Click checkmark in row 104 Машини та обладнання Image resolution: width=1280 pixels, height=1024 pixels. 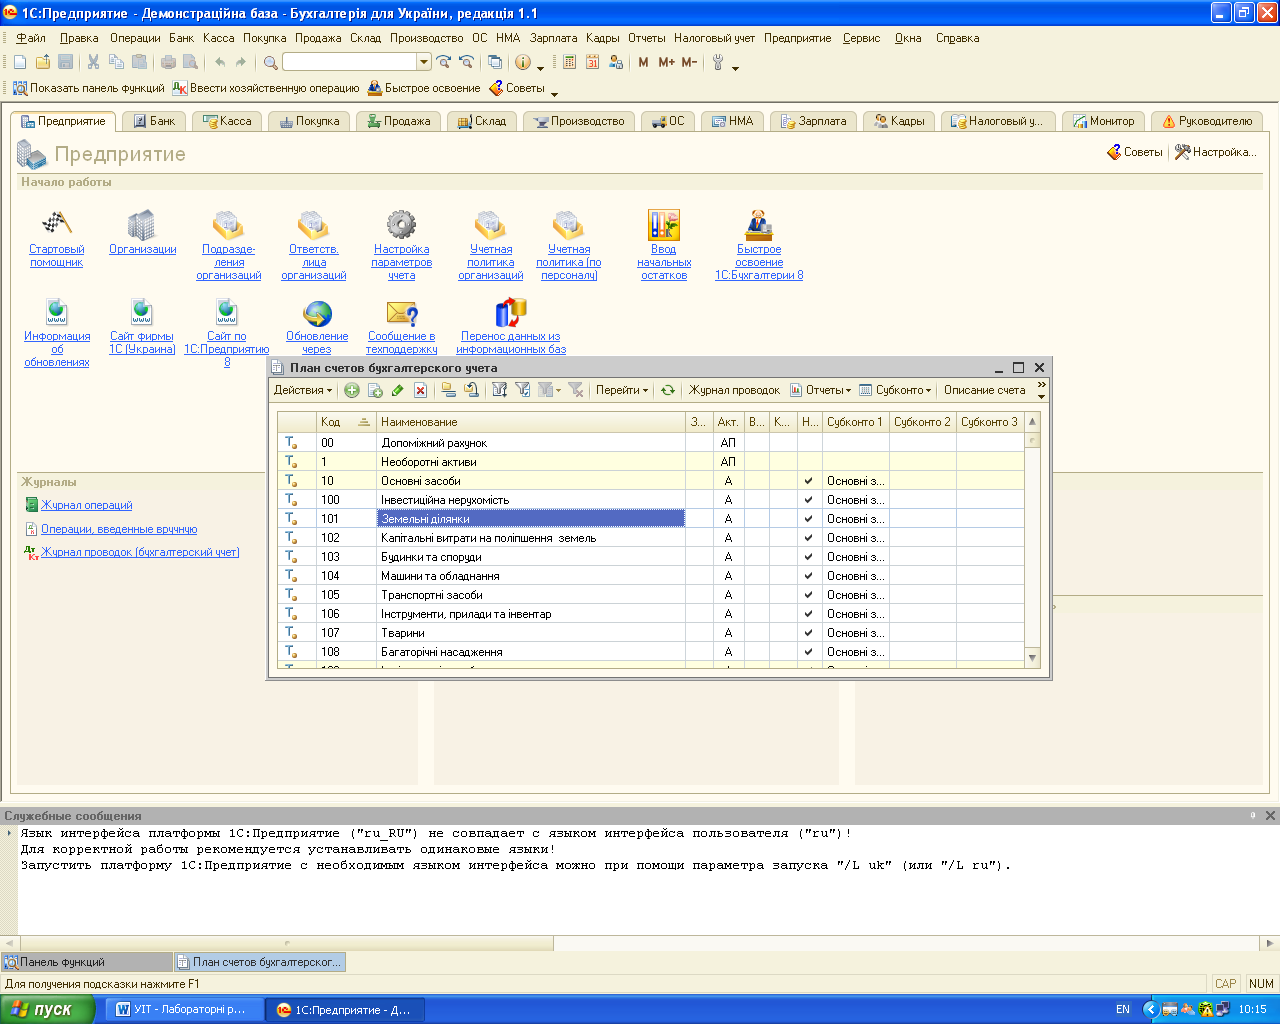(x=808, y=576)
